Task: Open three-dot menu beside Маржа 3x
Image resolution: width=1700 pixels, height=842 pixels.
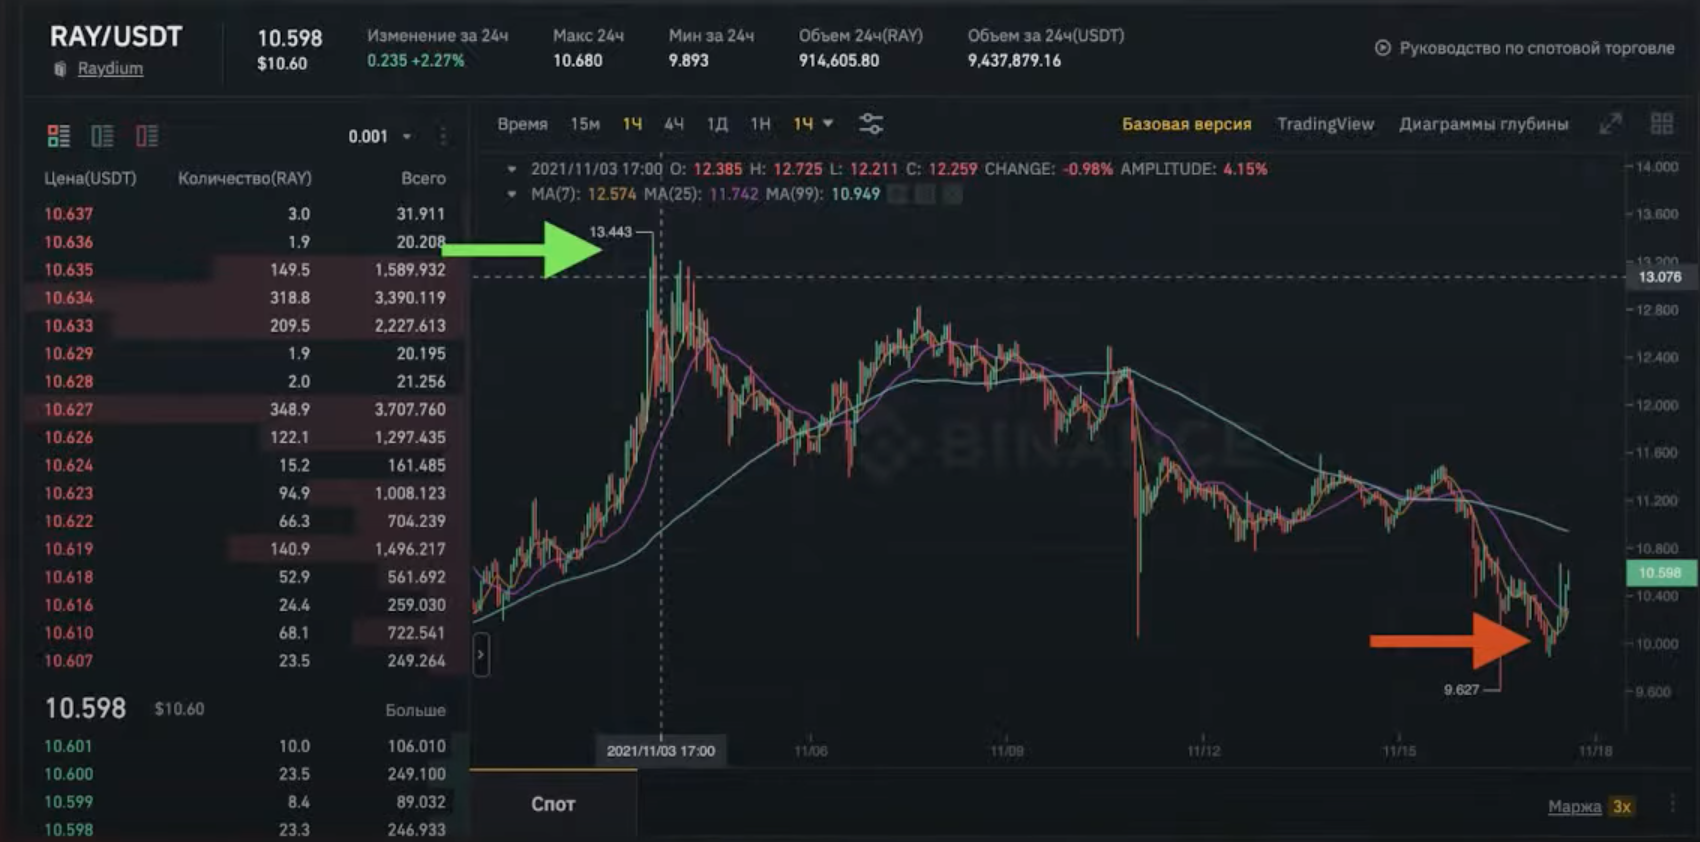Action: pyautogui.click(x=1672, y=805)
